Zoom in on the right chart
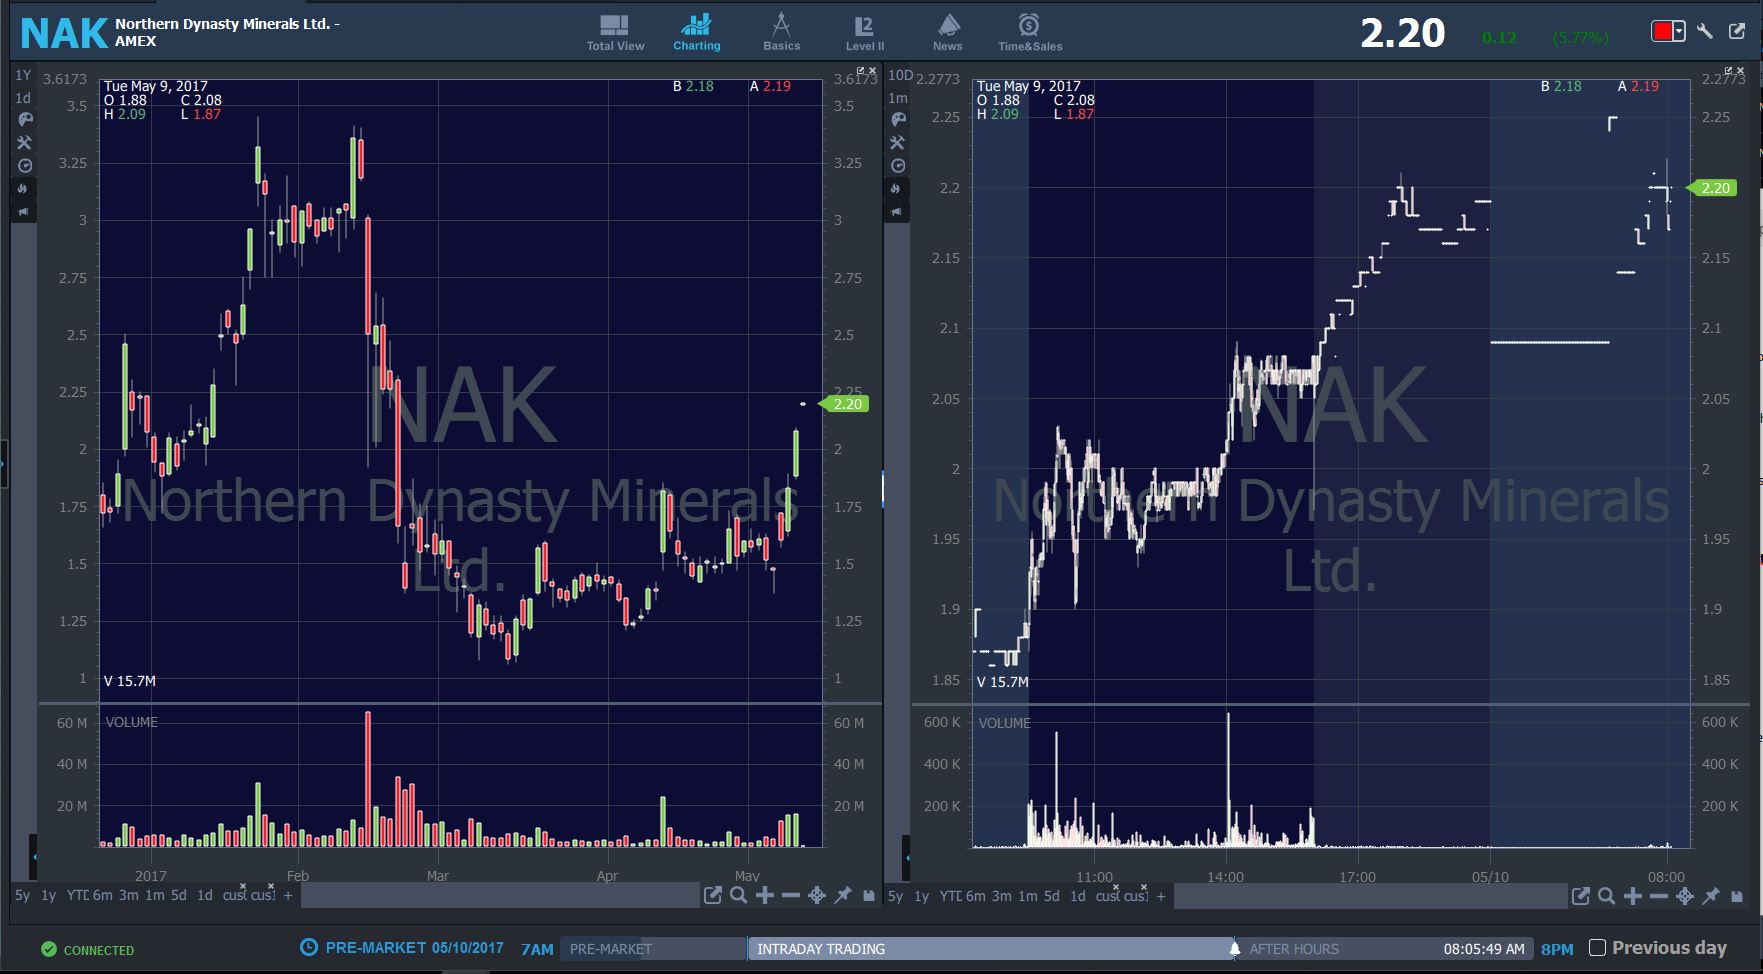This screenshot has height=974, width=1763. [x=1633, y=896]
